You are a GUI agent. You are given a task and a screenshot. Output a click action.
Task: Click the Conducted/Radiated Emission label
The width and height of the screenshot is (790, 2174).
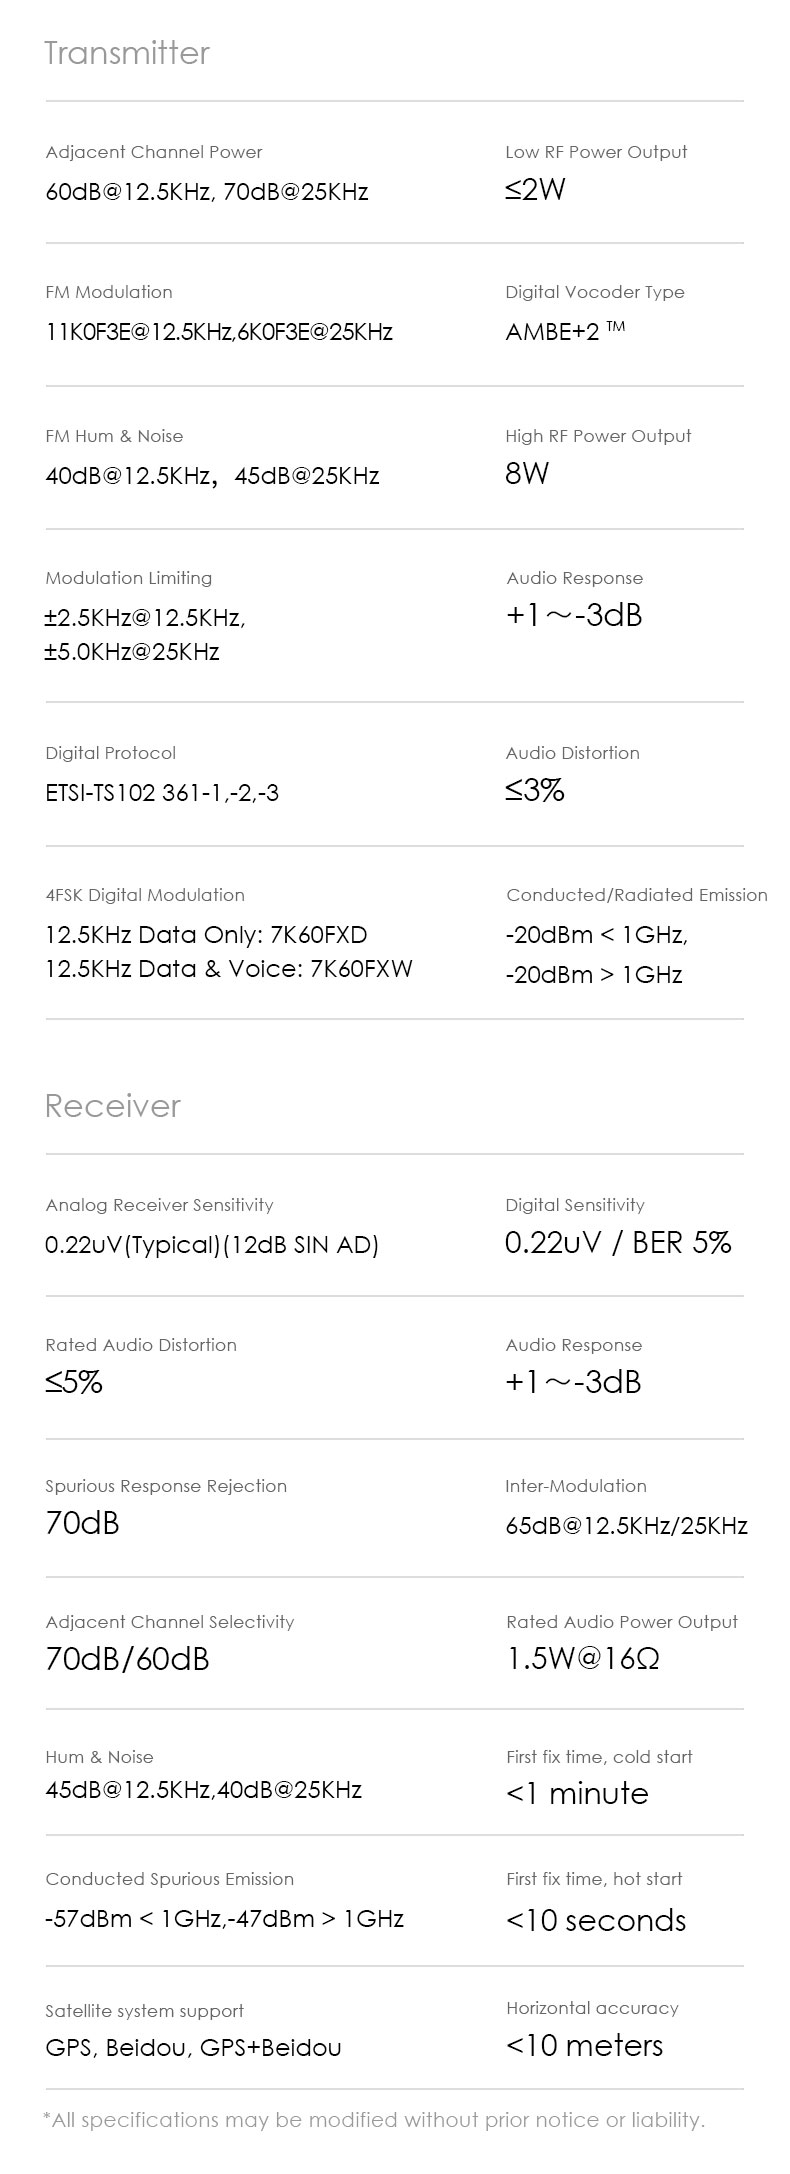[637, 895]
